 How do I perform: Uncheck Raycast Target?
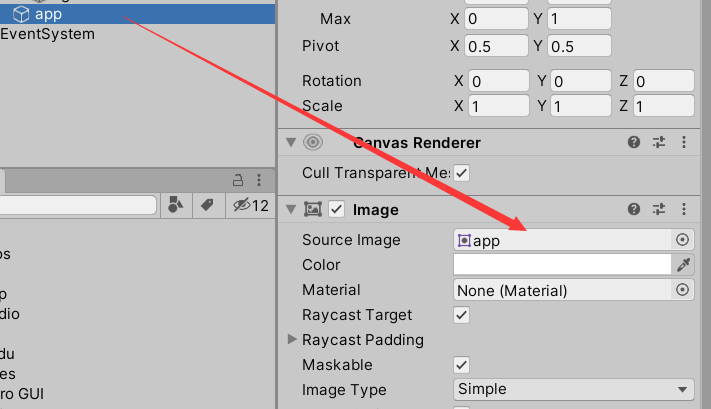461,315
